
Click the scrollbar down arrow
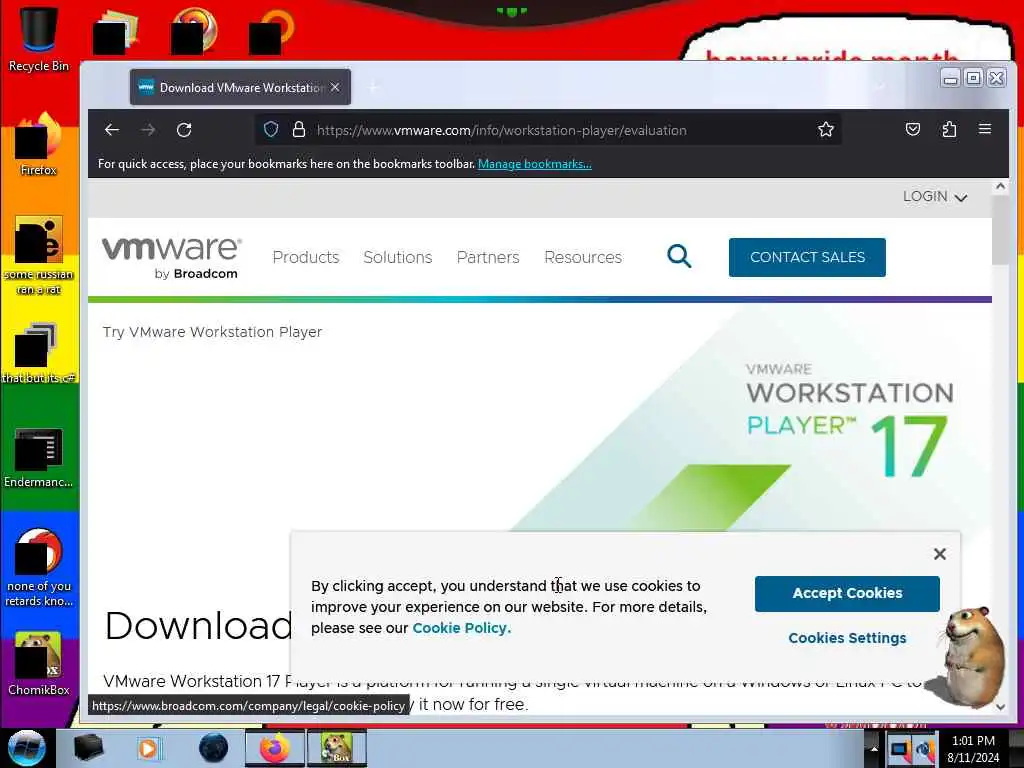[1000, 707]
